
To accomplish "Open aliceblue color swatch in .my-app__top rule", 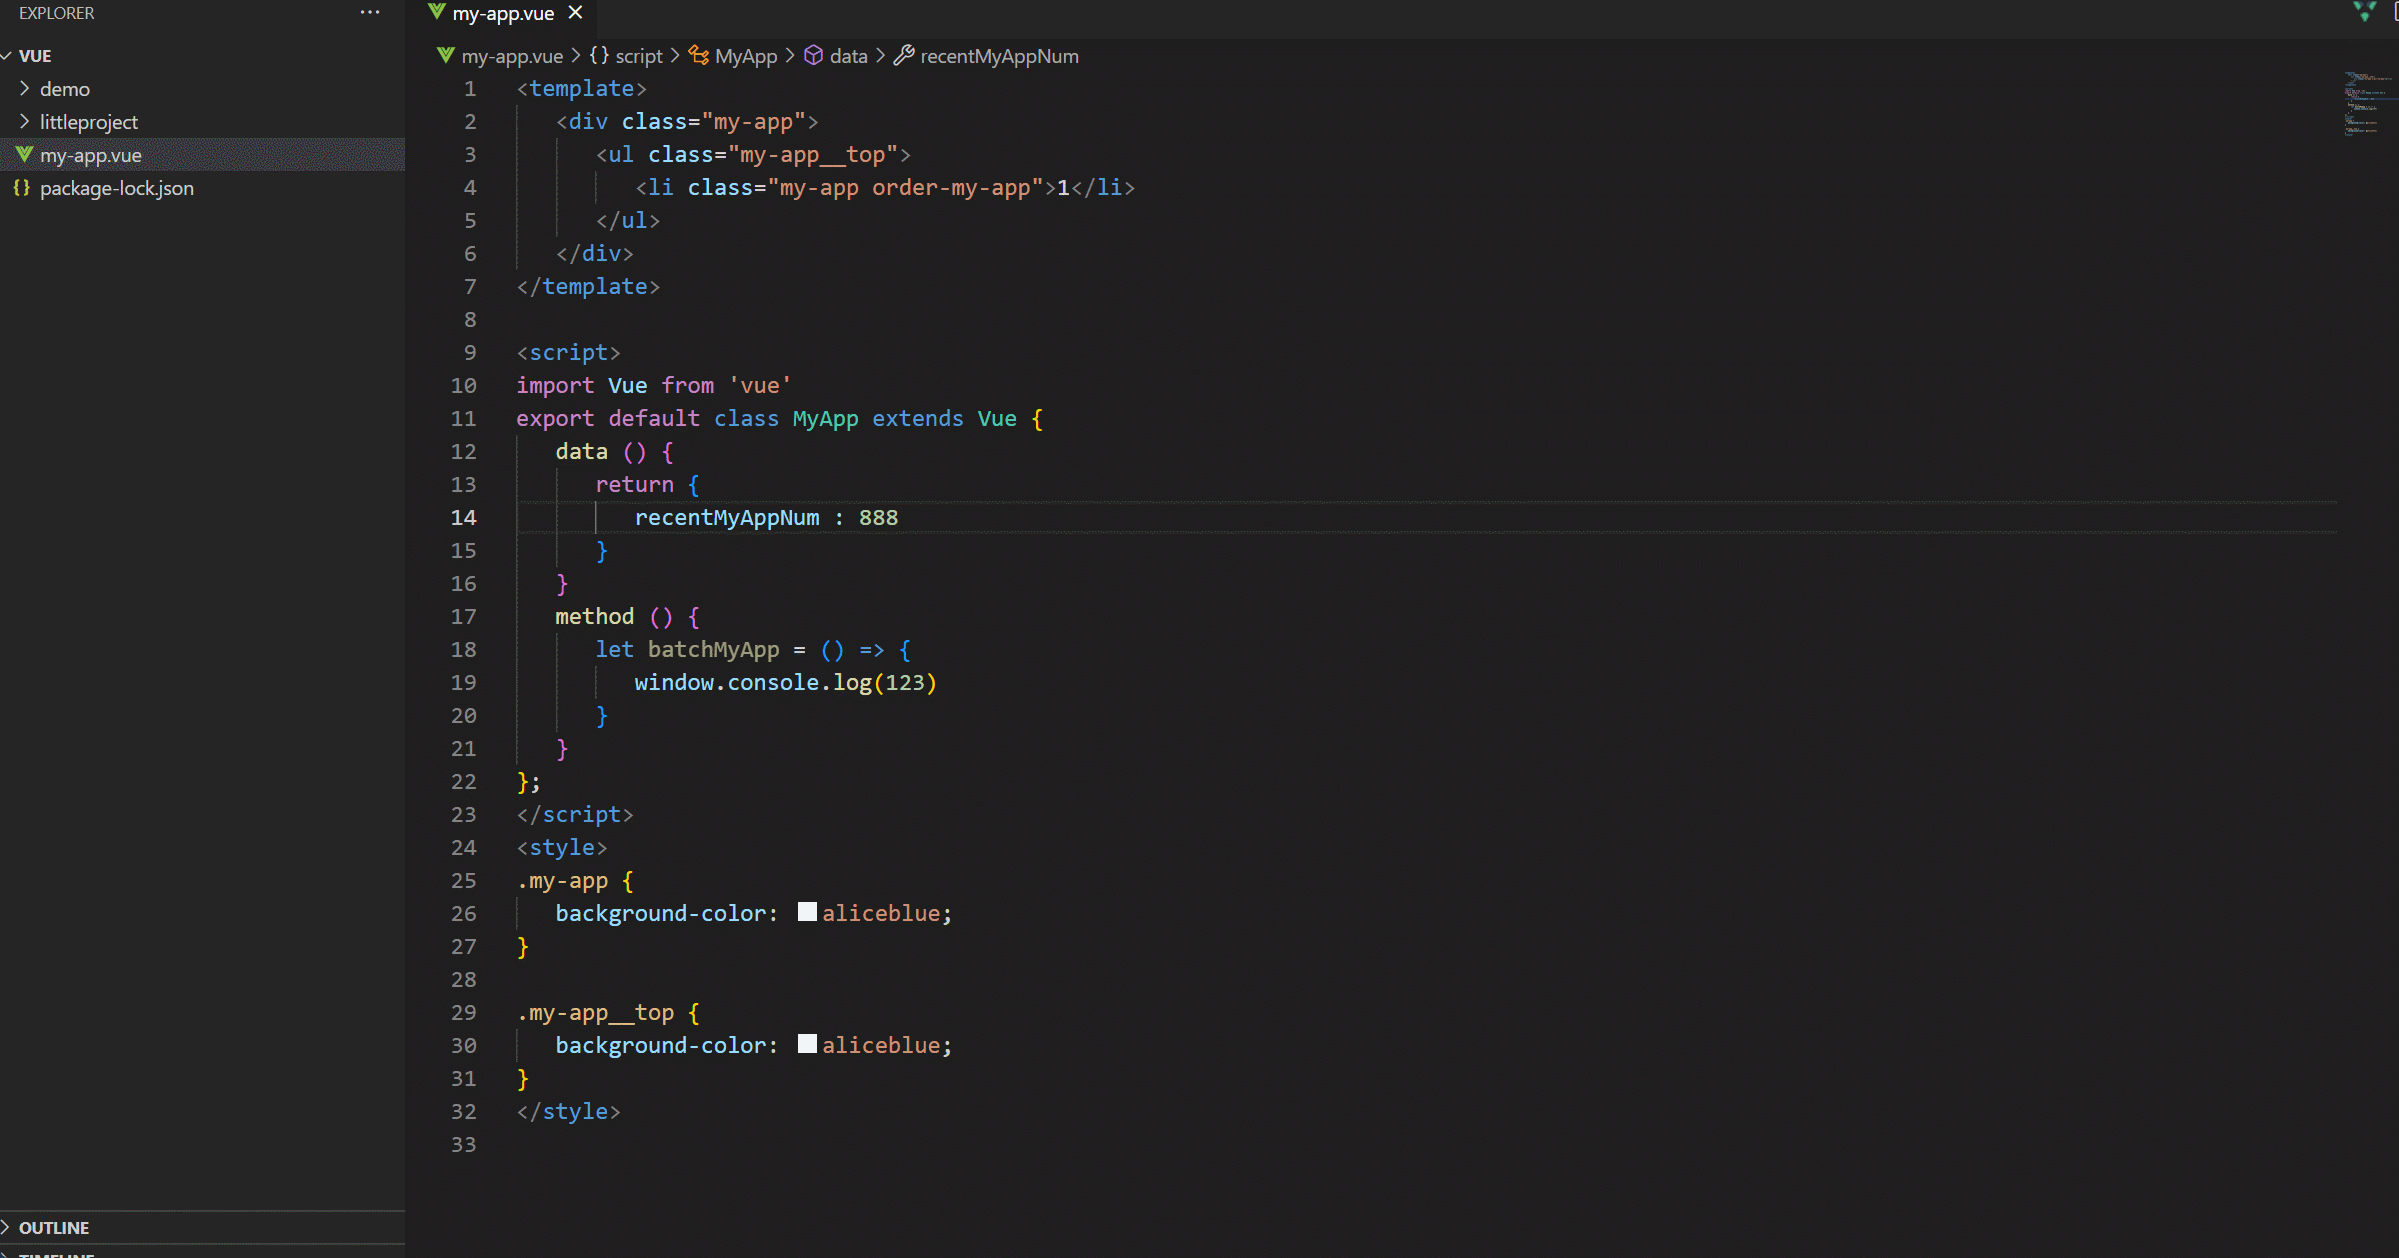I will point(807,1044).
